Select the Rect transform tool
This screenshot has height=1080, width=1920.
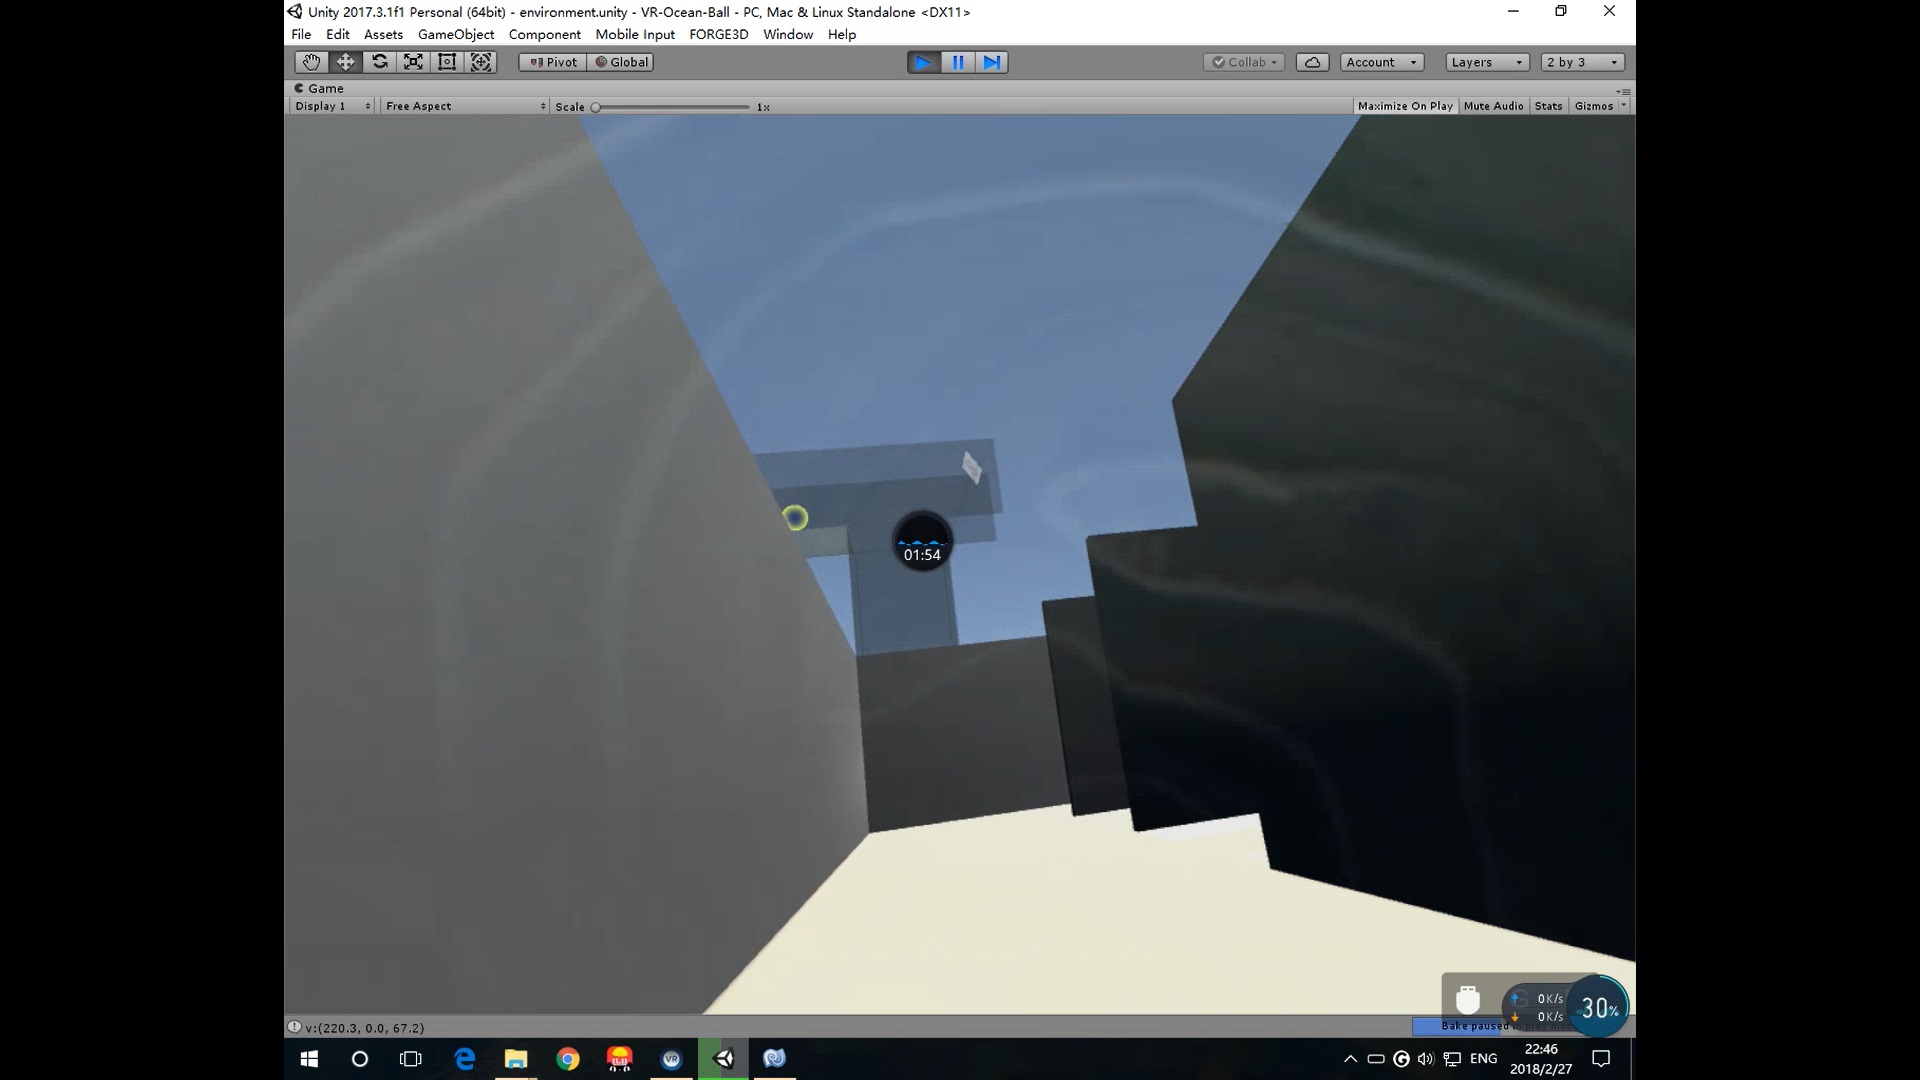point(447,62)
